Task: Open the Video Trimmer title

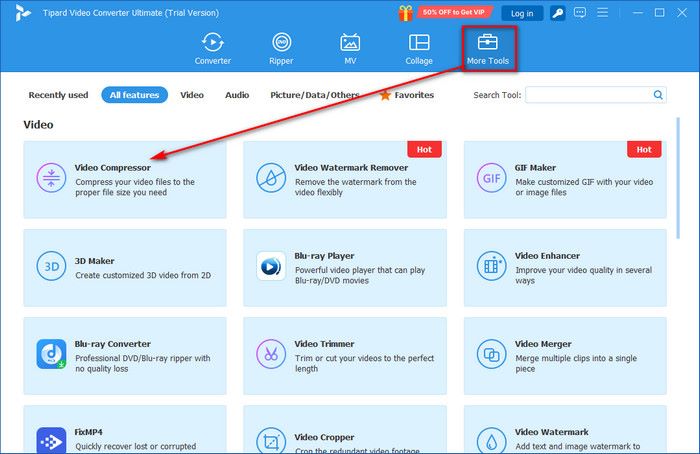Action: (x=324, y=344)
